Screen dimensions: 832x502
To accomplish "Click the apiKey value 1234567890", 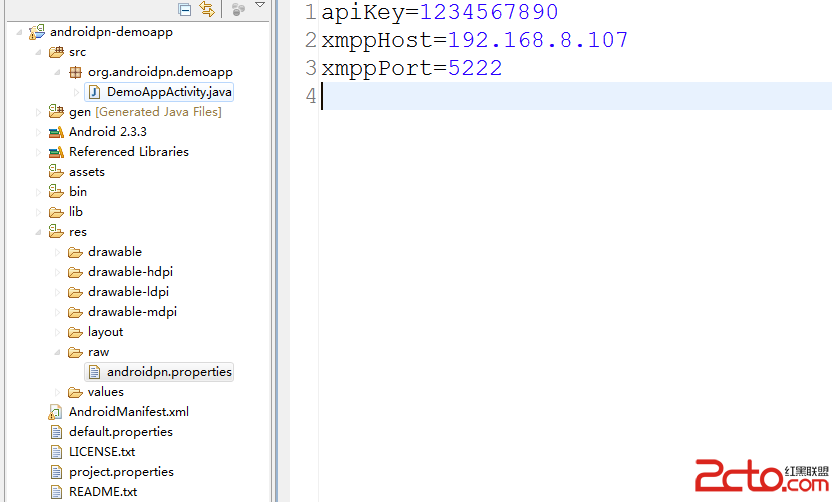I will [489, 12].
